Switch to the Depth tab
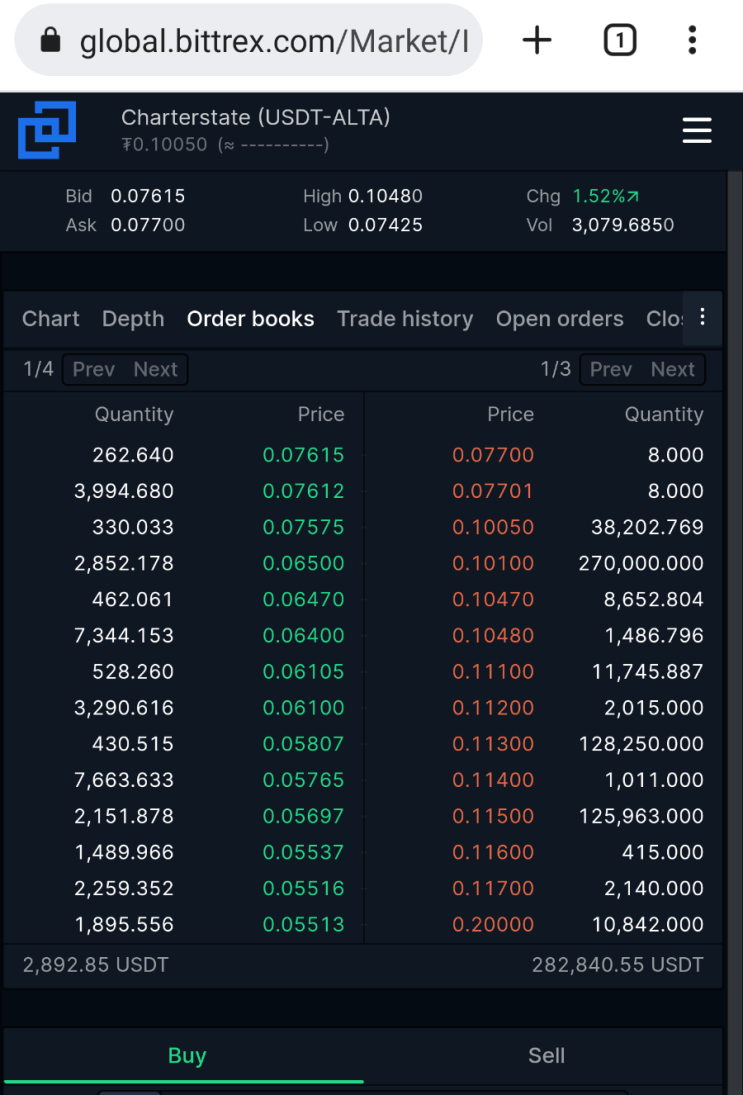Viewport: 743px width, 1095px height. point(133,319)
